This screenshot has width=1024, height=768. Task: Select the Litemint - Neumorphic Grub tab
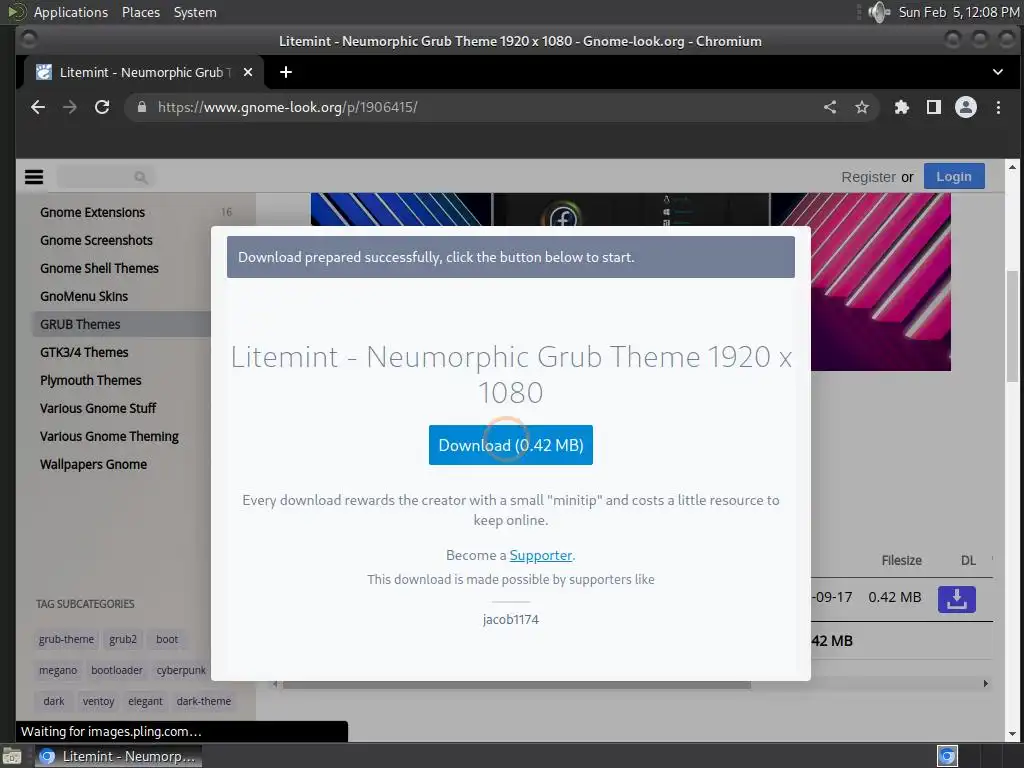142,72
